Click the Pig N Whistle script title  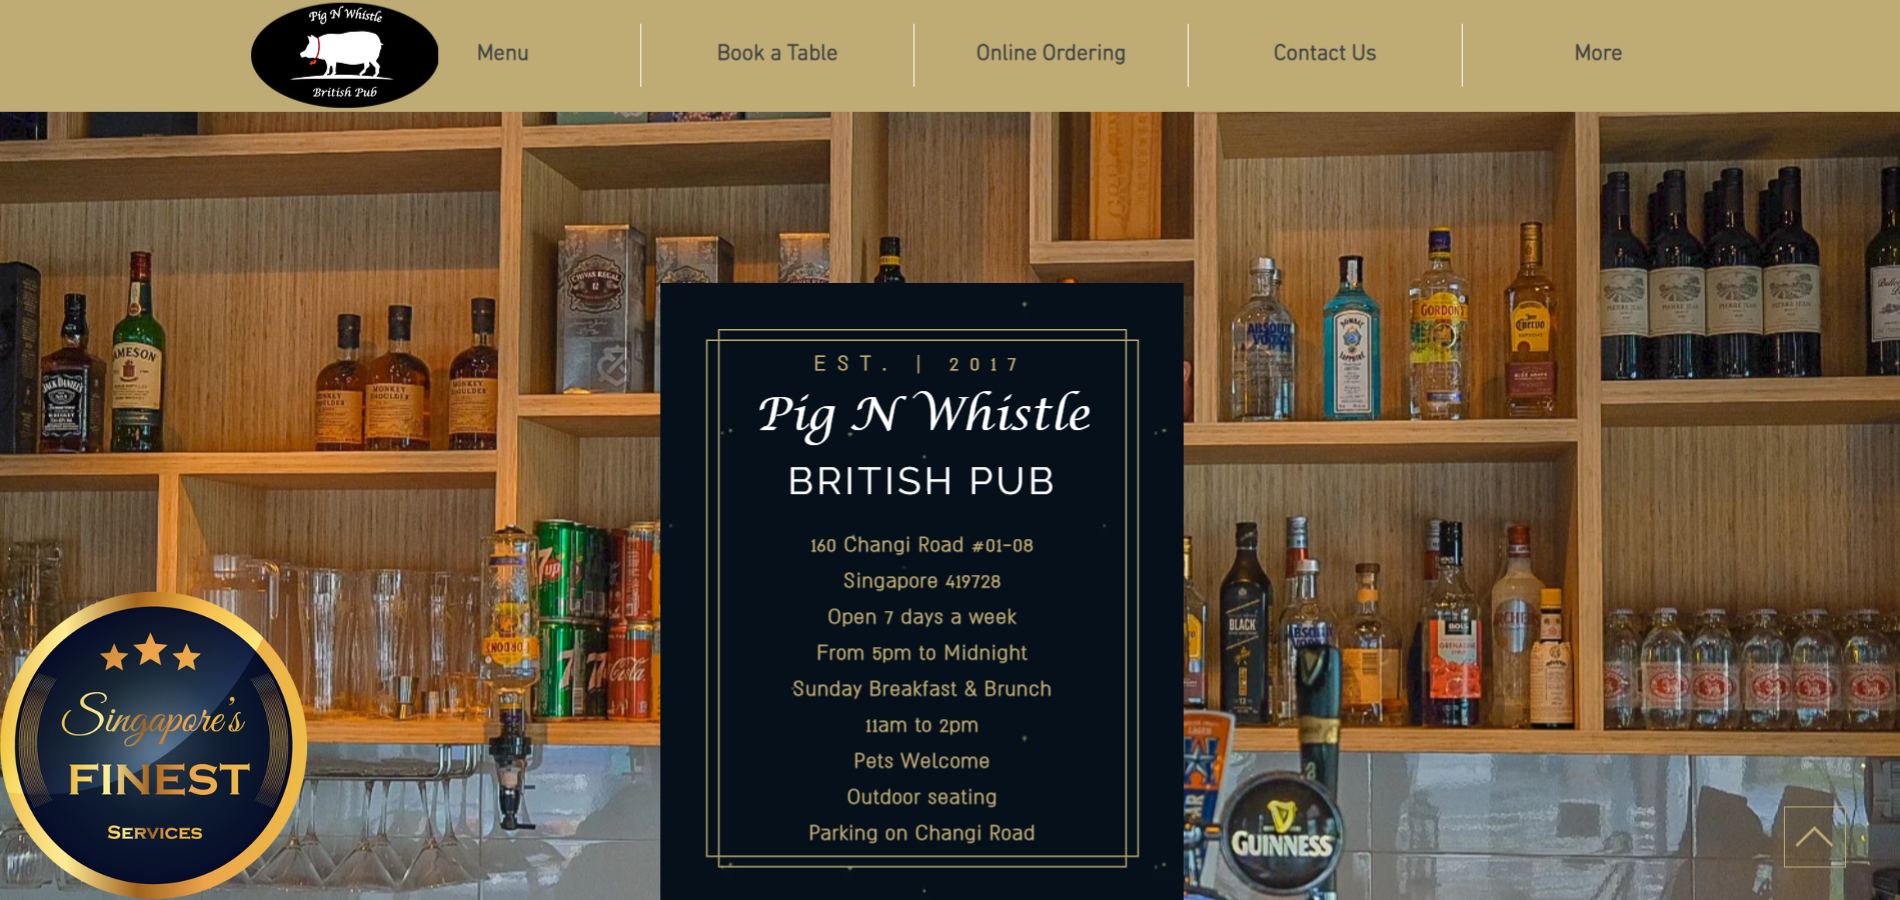click(923, 414)
